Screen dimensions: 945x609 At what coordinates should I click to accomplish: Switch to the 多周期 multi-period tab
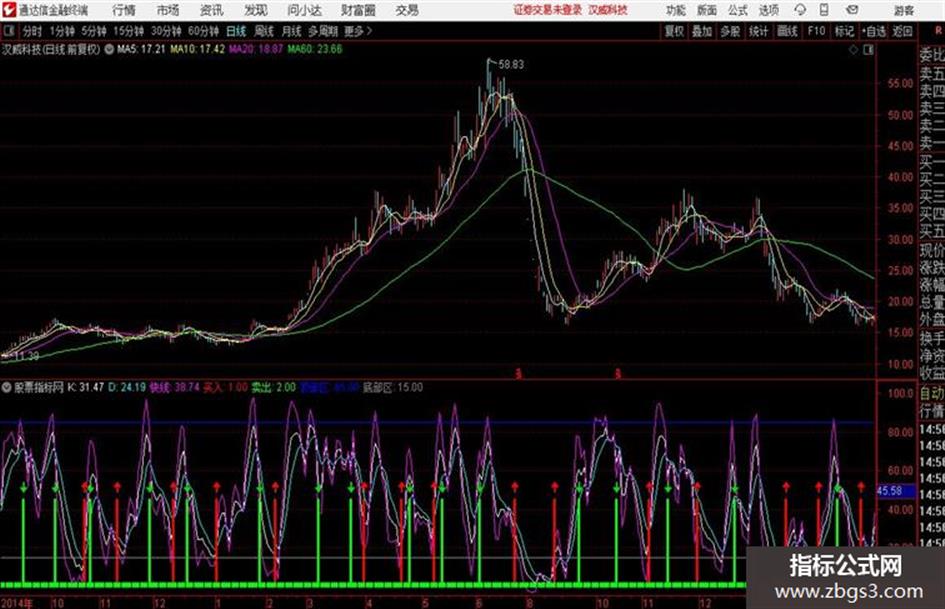(322, 31)
